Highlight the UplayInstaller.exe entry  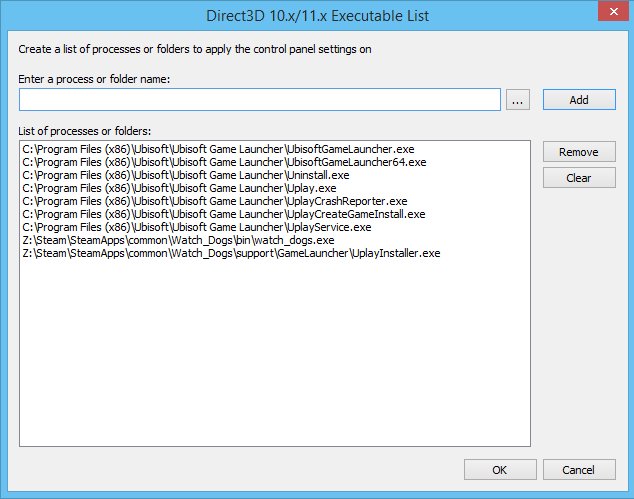(231, 253)
